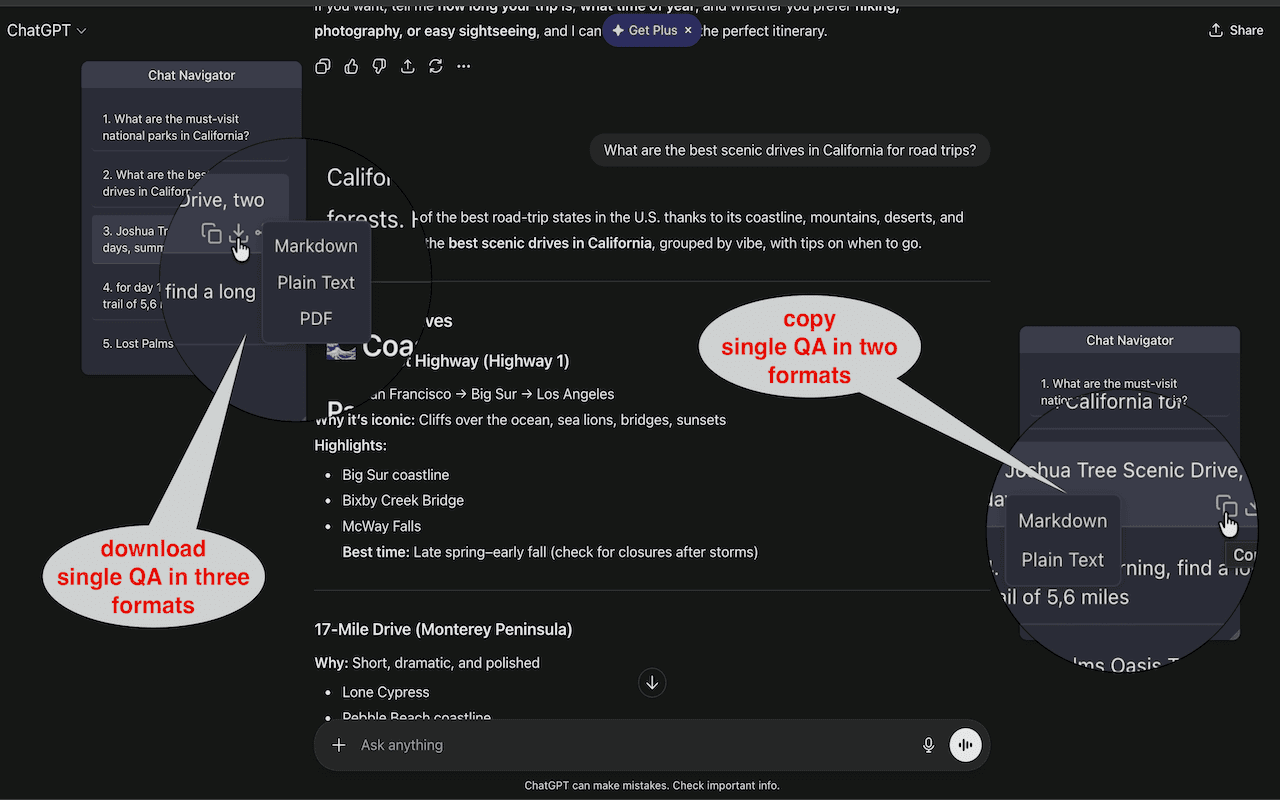Launch voice mode with the waveform icon
Viewport: 1280px width, 800px height.
(x=965, y=745)
